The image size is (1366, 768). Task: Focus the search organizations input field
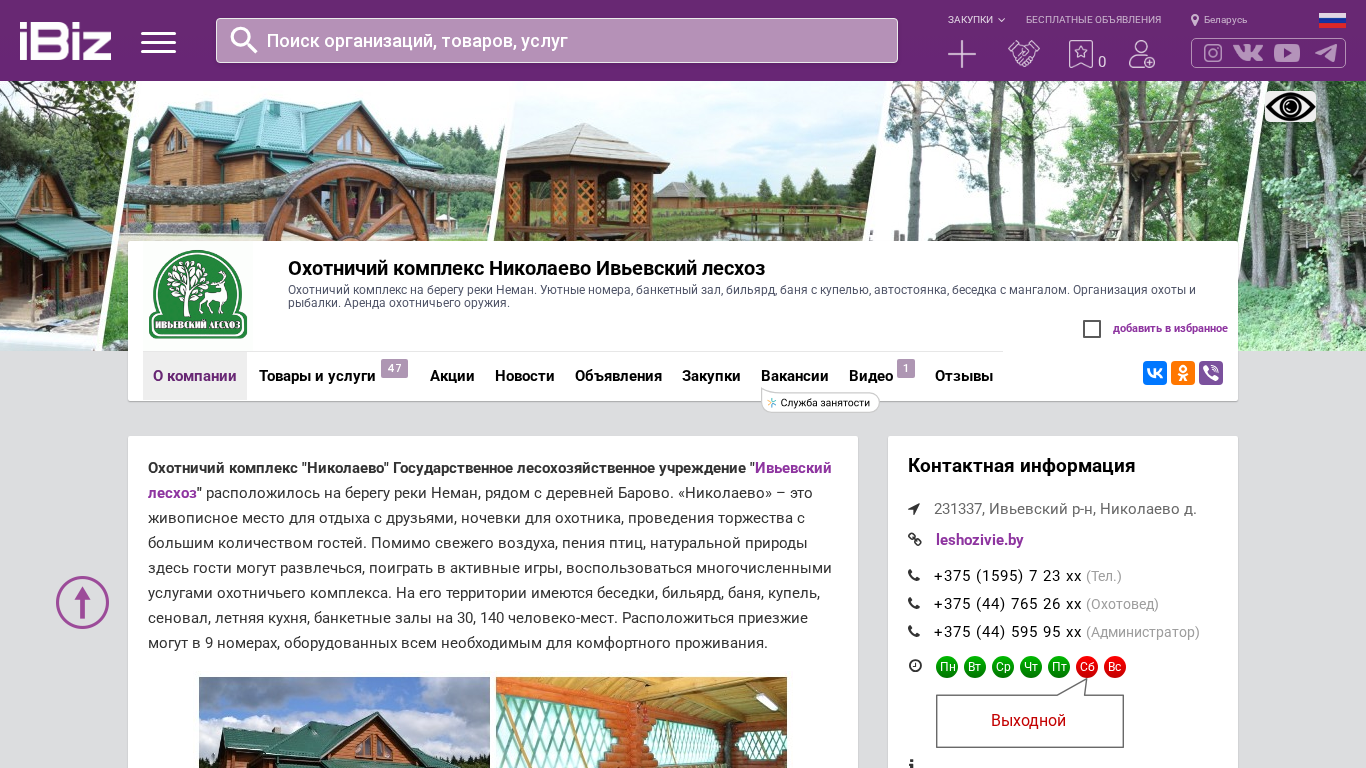tap(557, 41)
